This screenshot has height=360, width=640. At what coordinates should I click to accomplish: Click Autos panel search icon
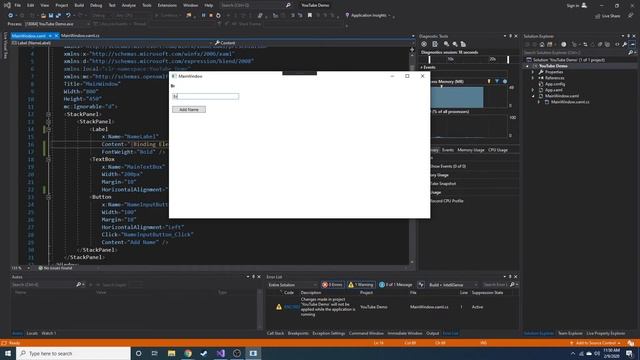pyautogui.click(x=78, y=284)
